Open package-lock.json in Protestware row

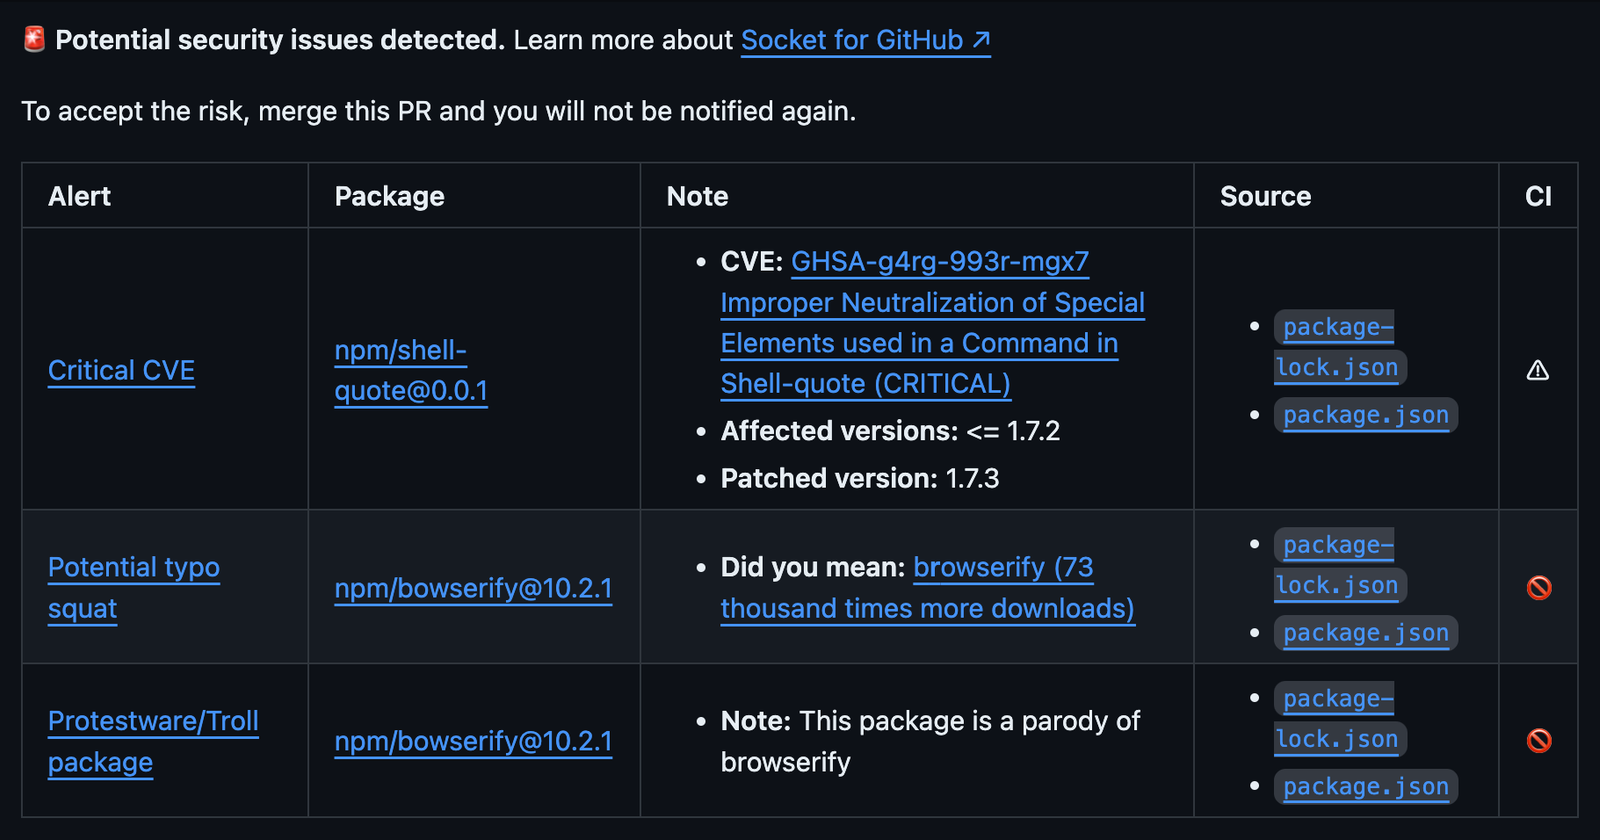pyautogui.click(x=1338, y=719)
